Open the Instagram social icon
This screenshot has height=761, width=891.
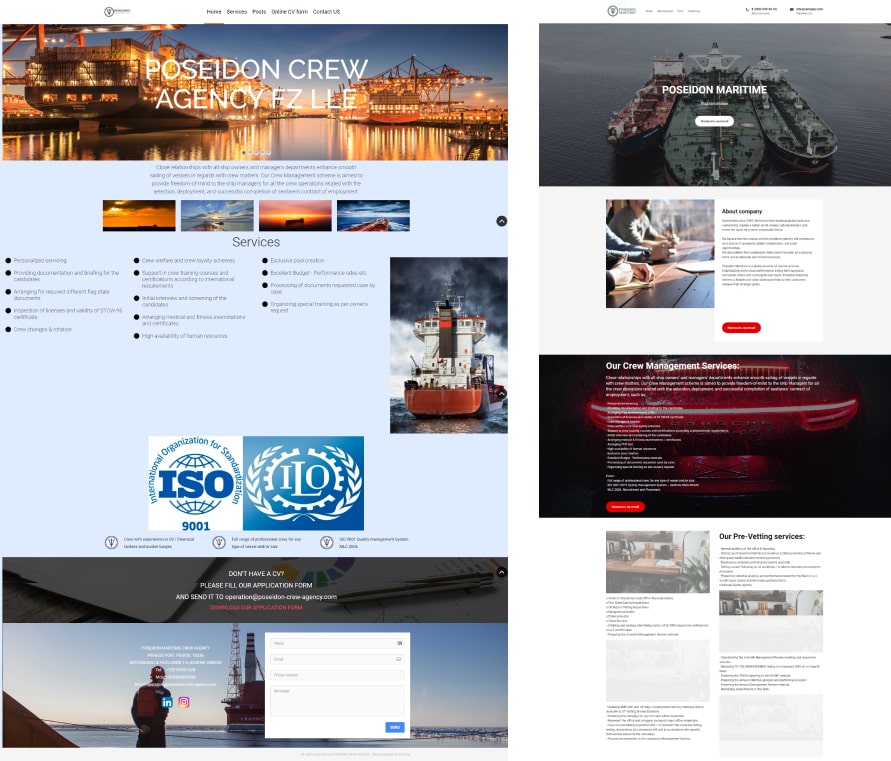pos(184,702)
